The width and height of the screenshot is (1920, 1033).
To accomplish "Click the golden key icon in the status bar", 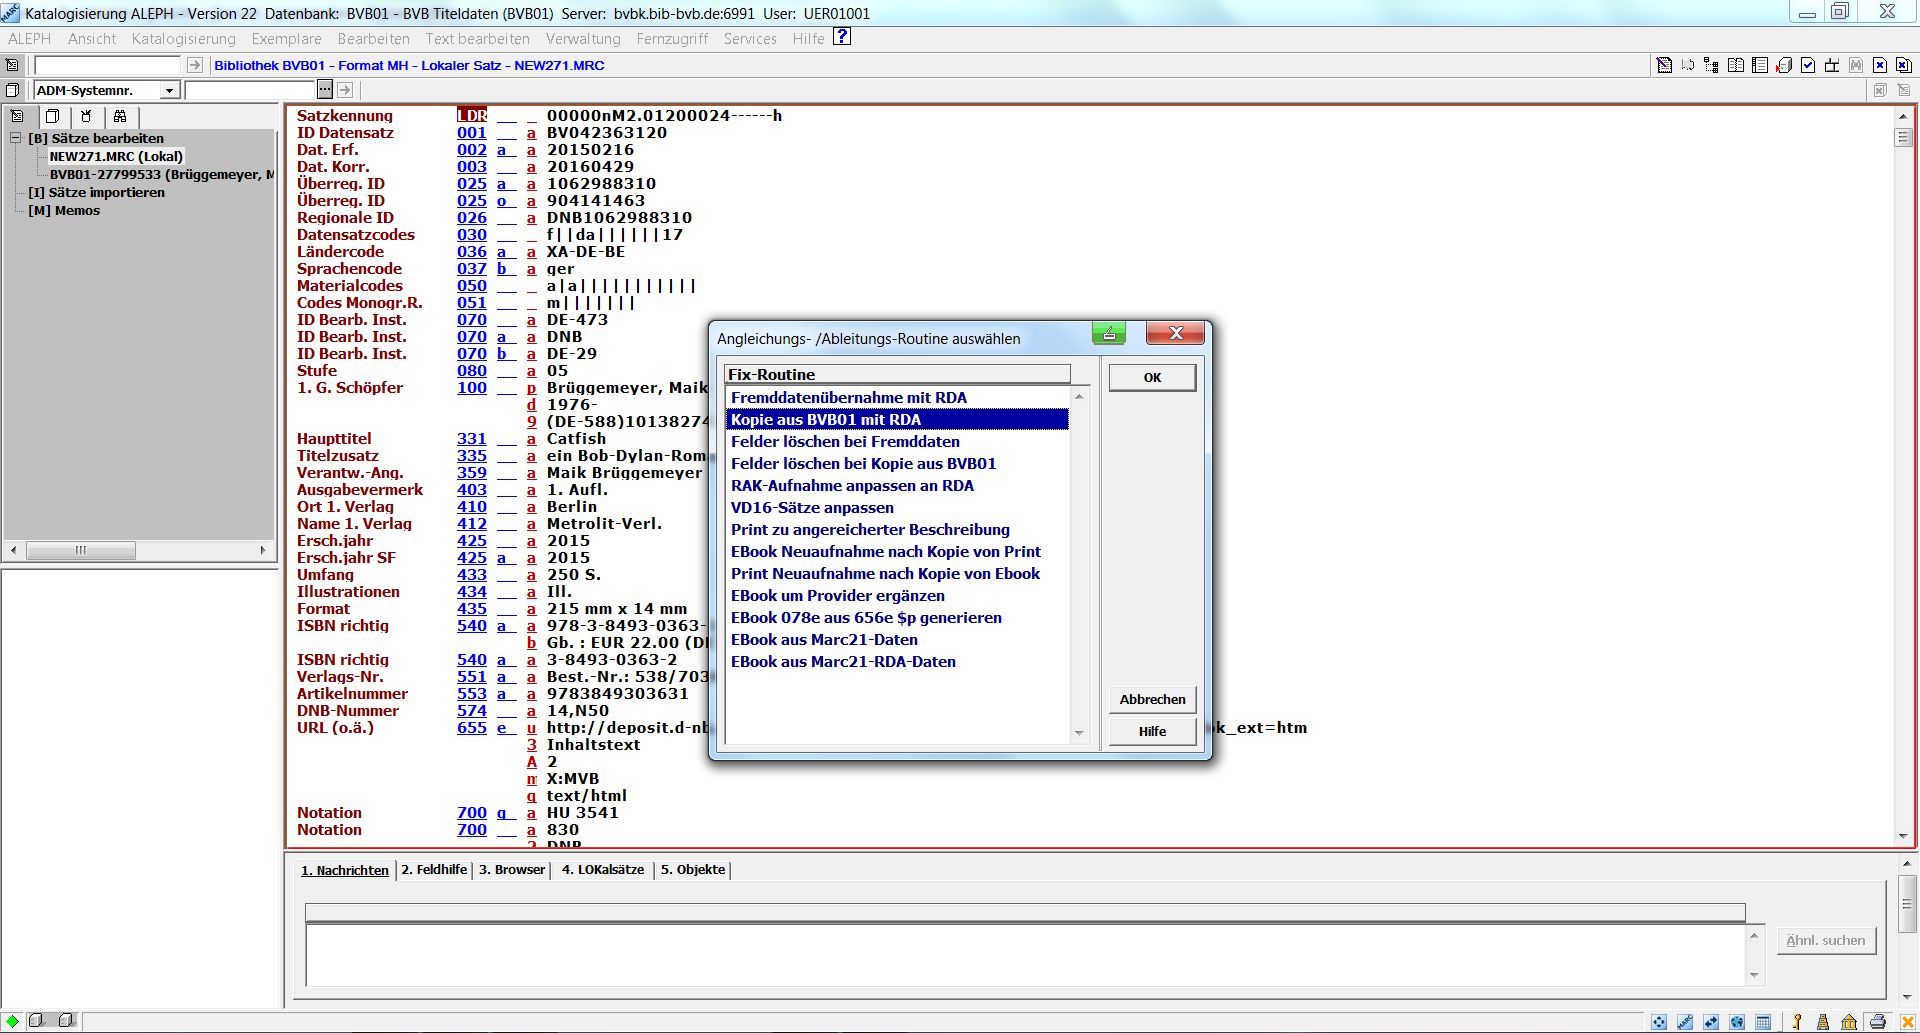I will pos(1797,1022).
